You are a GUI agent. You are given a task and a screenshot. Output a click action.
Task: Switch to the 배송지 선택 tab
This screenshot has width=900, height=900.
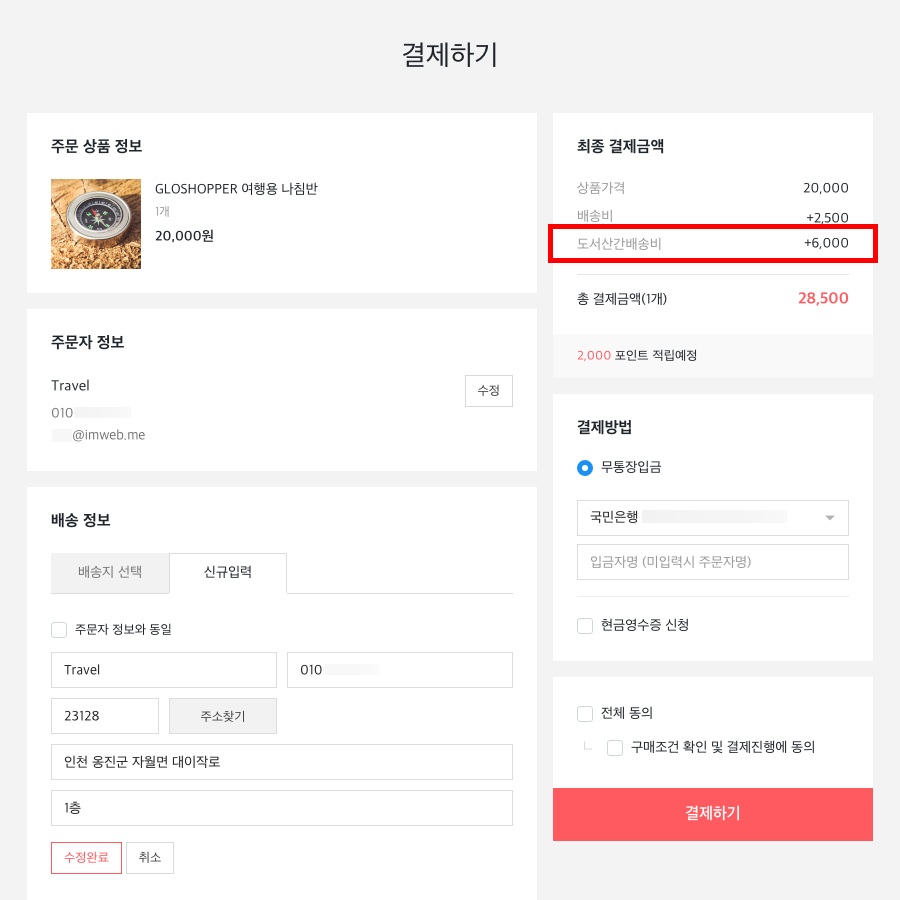[x=110, y=573]
